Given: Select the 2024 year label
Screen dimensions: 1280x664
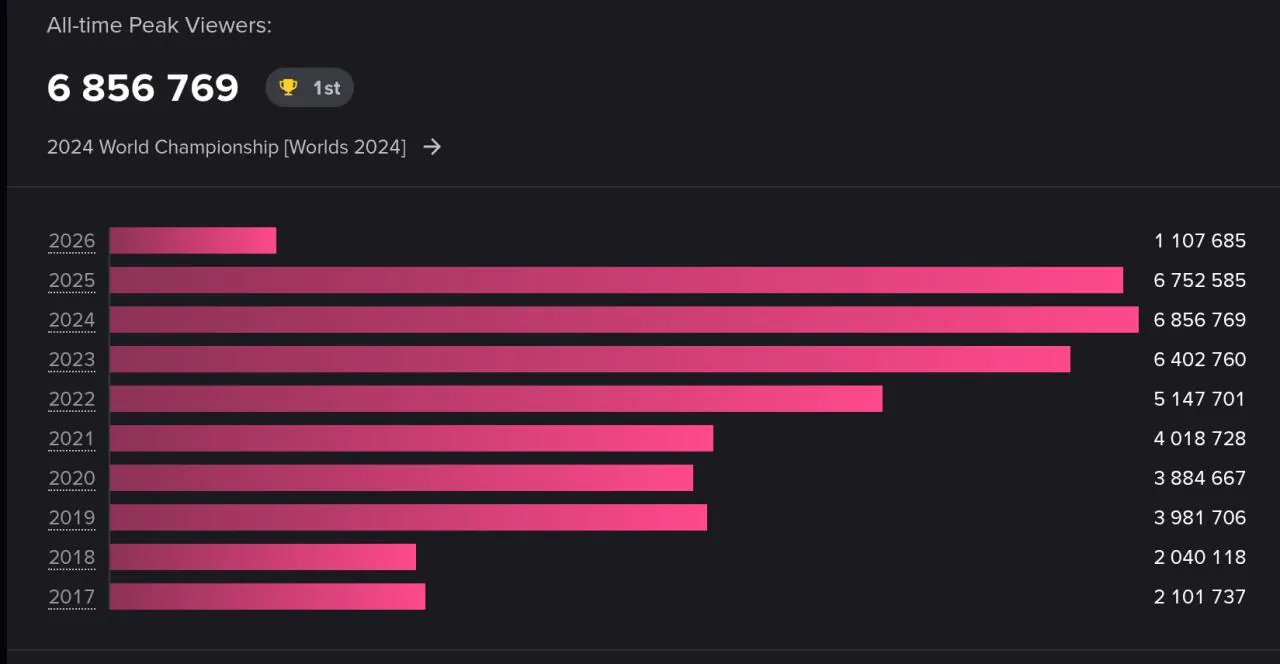Looking at the screenshot, I should [x=72, y=320].
